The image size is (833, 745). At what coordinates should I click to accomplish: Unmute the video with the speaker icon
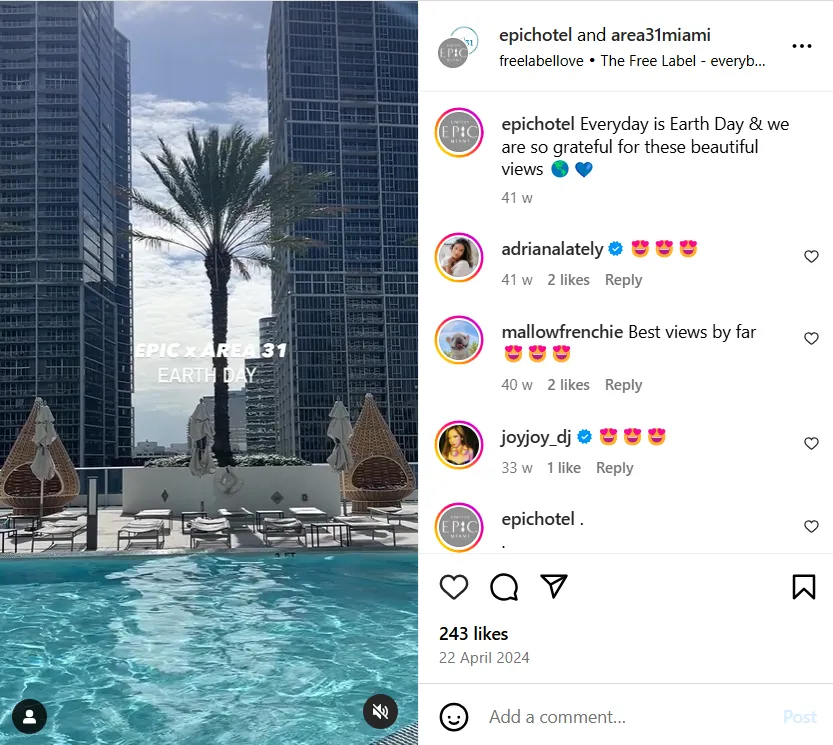click(x=380, y=712)
